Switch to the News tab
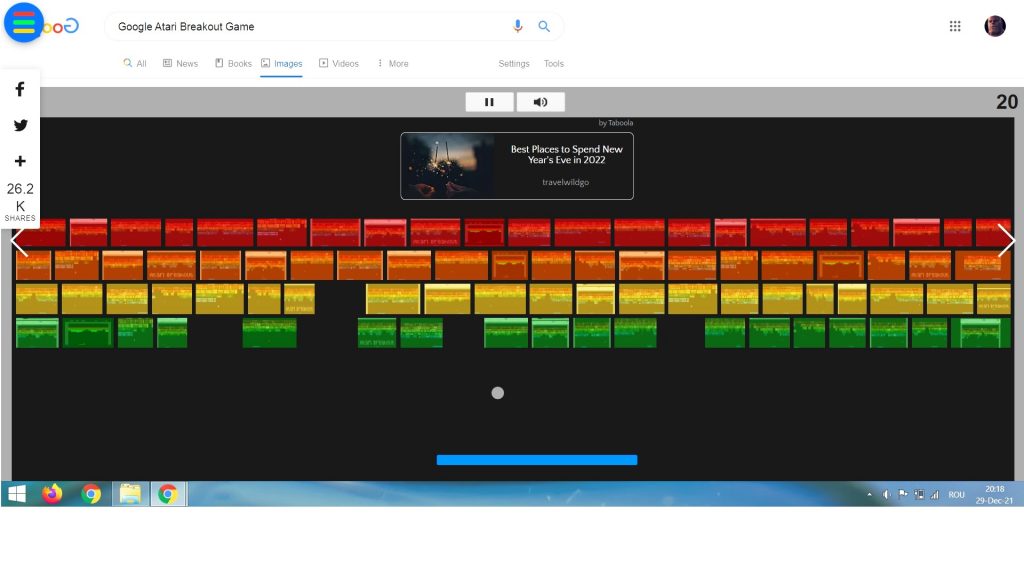Image resolution: width=1024 pixels, height=576 pixels. point(180,63)
